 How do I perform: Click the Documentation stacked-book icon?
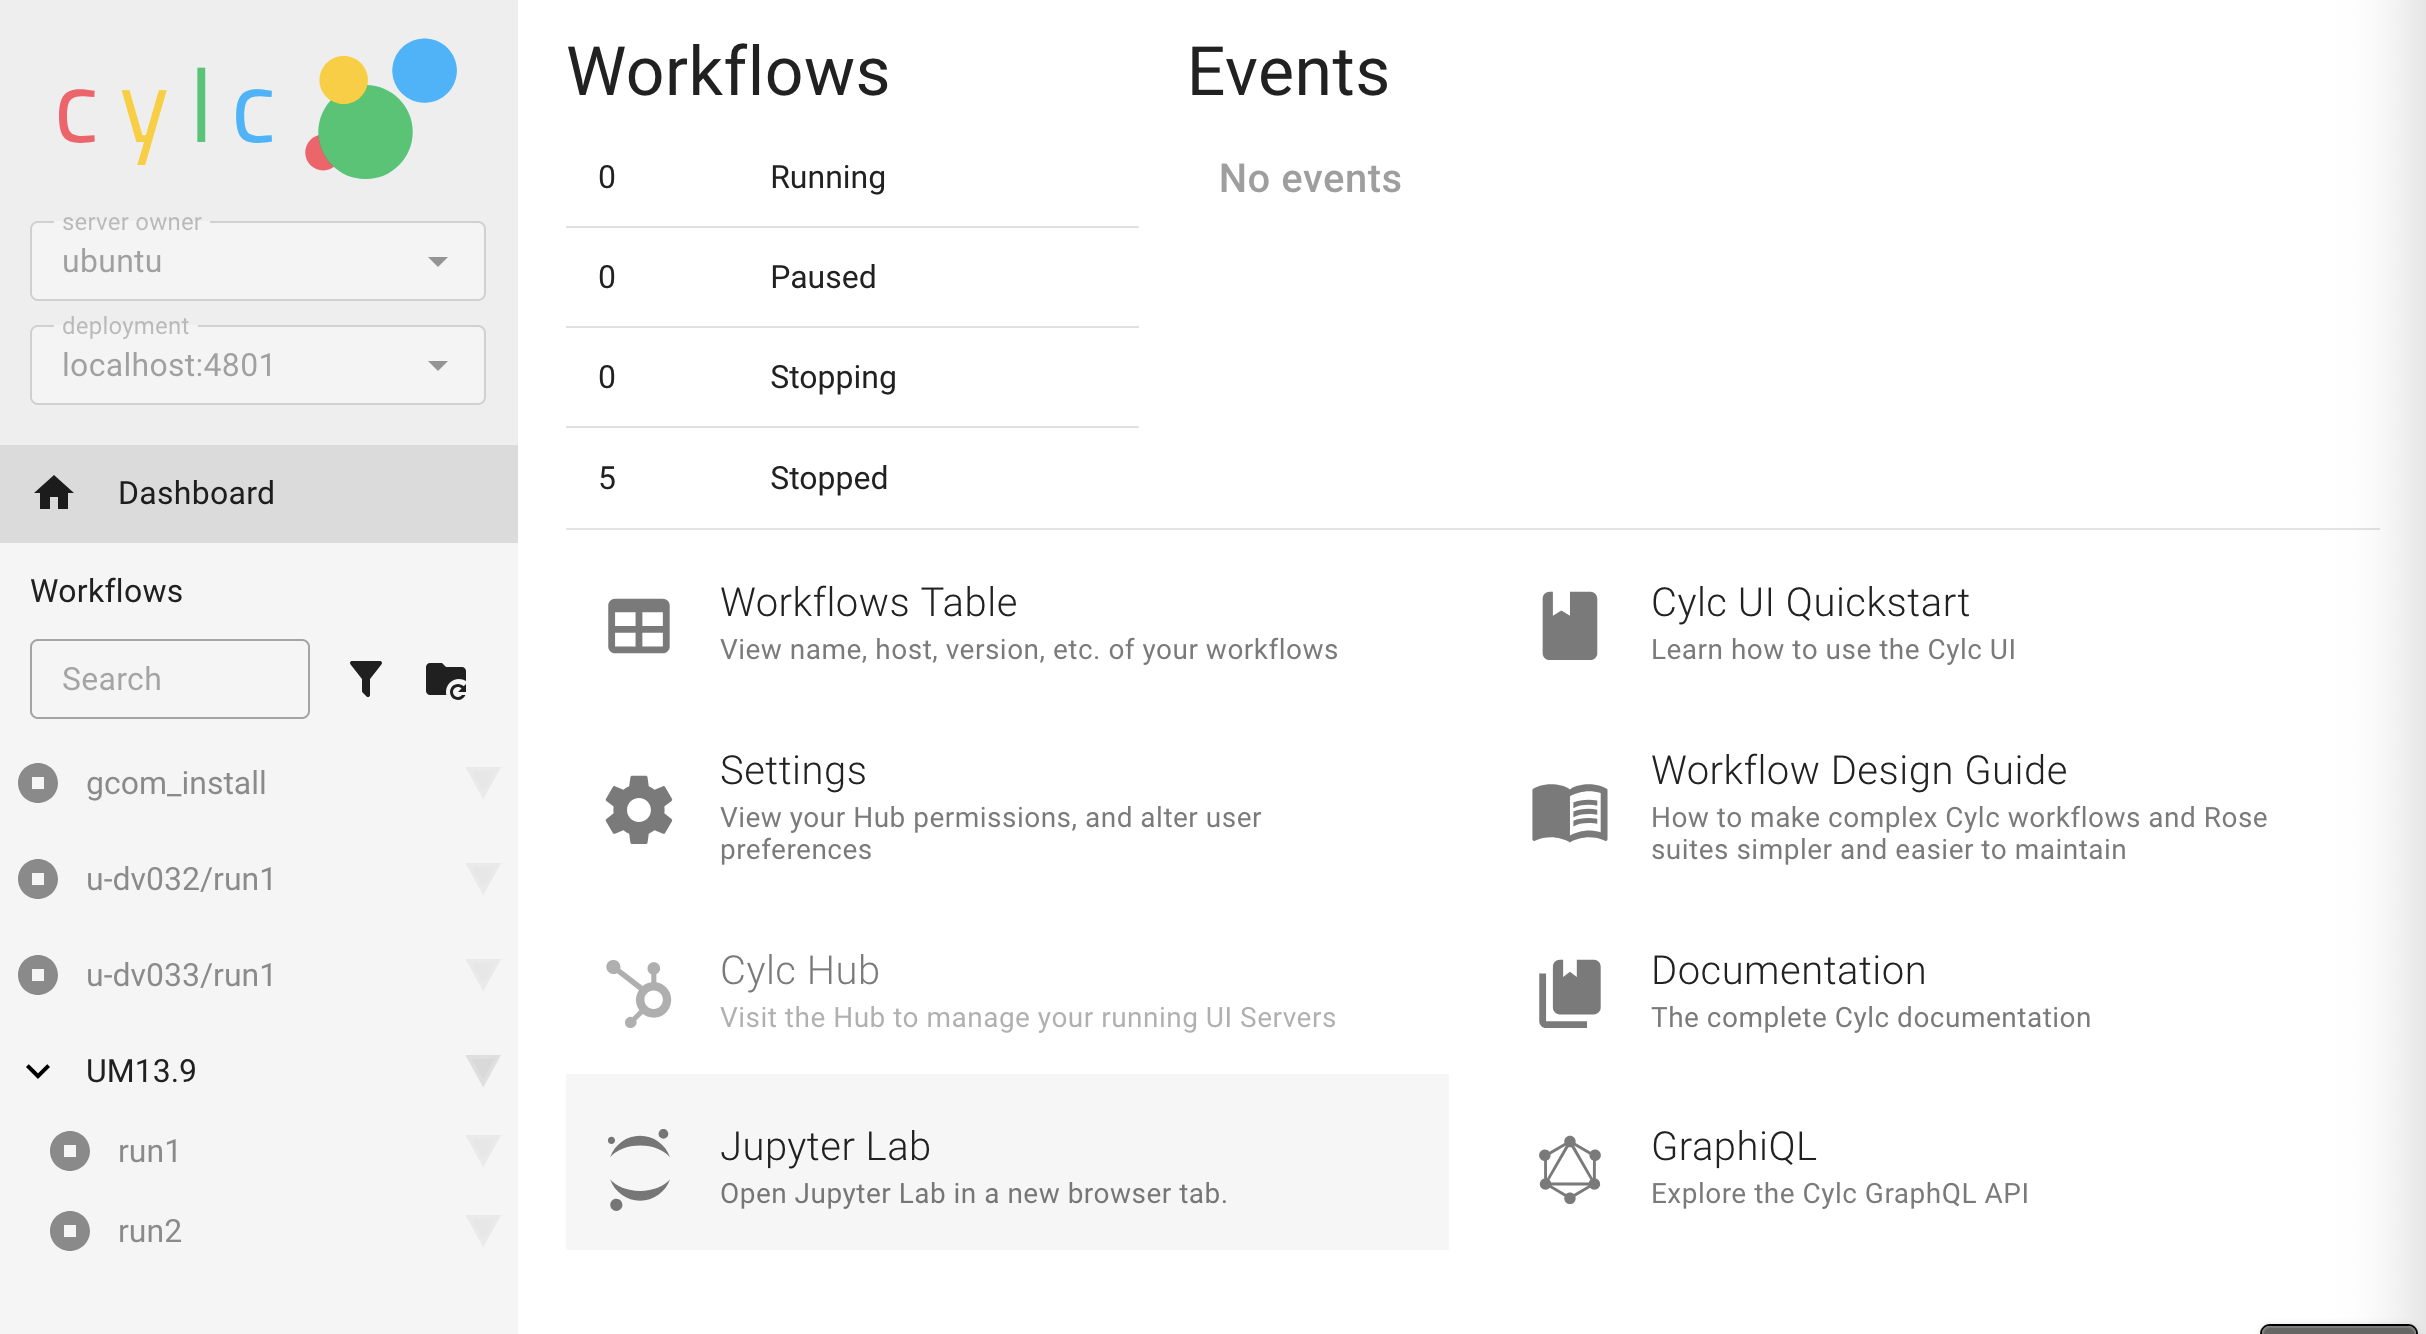[x=1569, y=993]
